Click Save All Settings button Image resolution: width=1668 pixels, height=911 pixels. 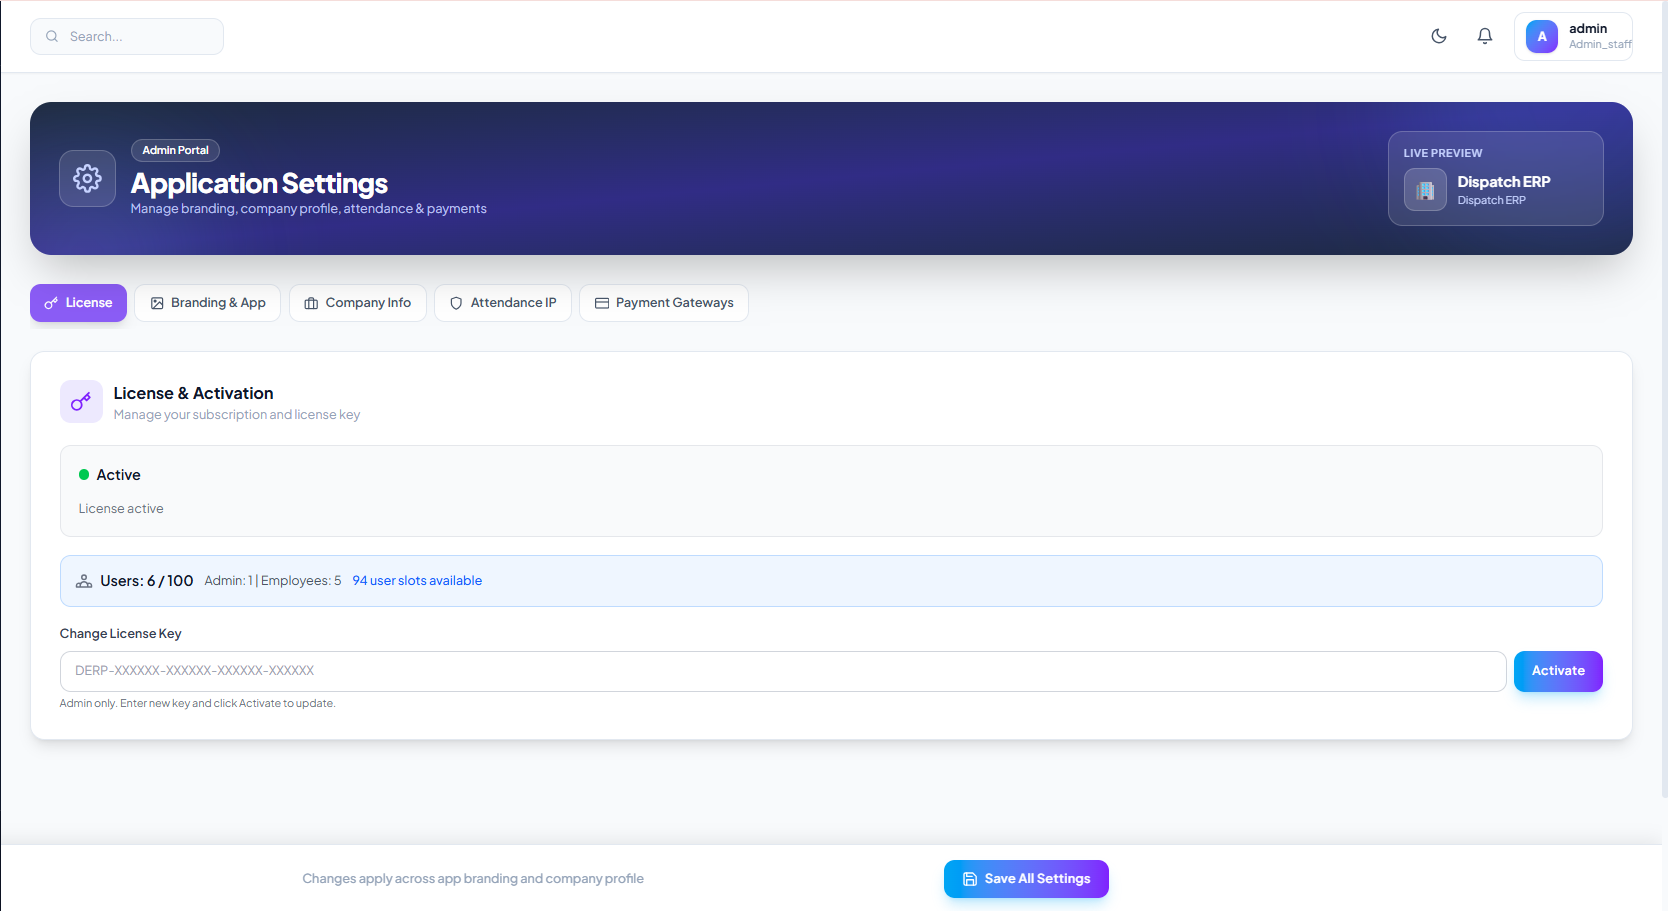(x=1026, y=879)
